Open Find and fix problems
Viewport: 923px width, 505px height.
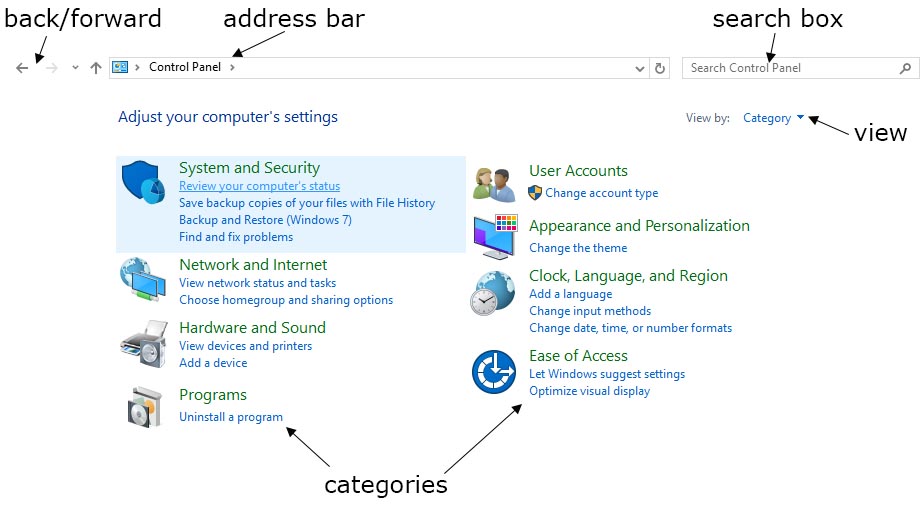(235, 237)
